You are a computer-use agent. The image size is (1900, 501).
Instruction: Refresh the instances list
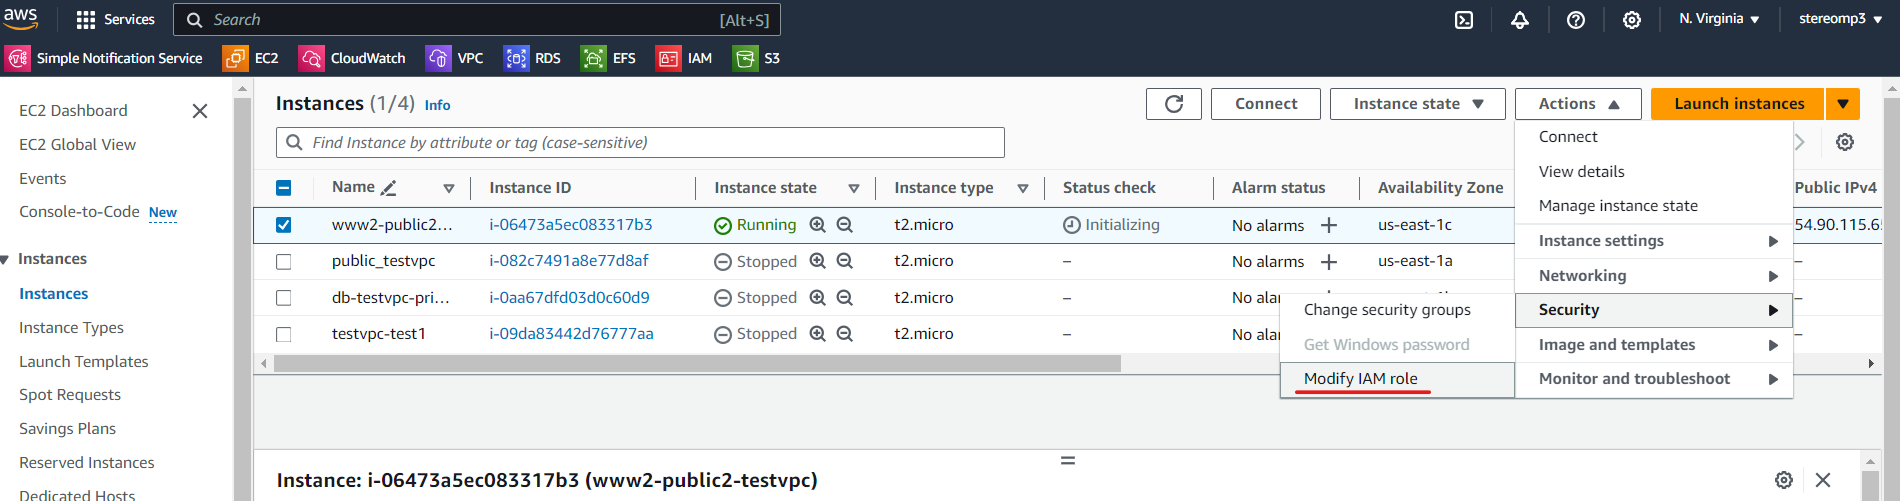[x=1174, y=104]
